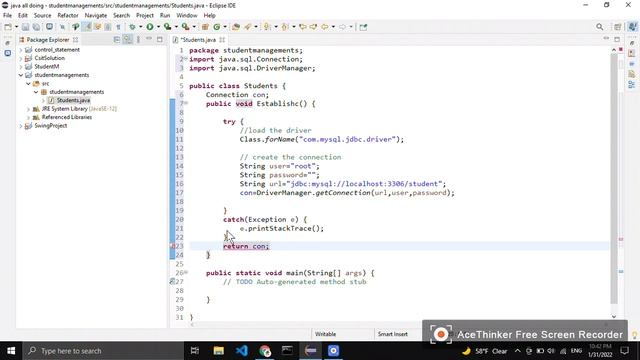
Task: Click the Open Perspective icon
Action: pos(618,27)
